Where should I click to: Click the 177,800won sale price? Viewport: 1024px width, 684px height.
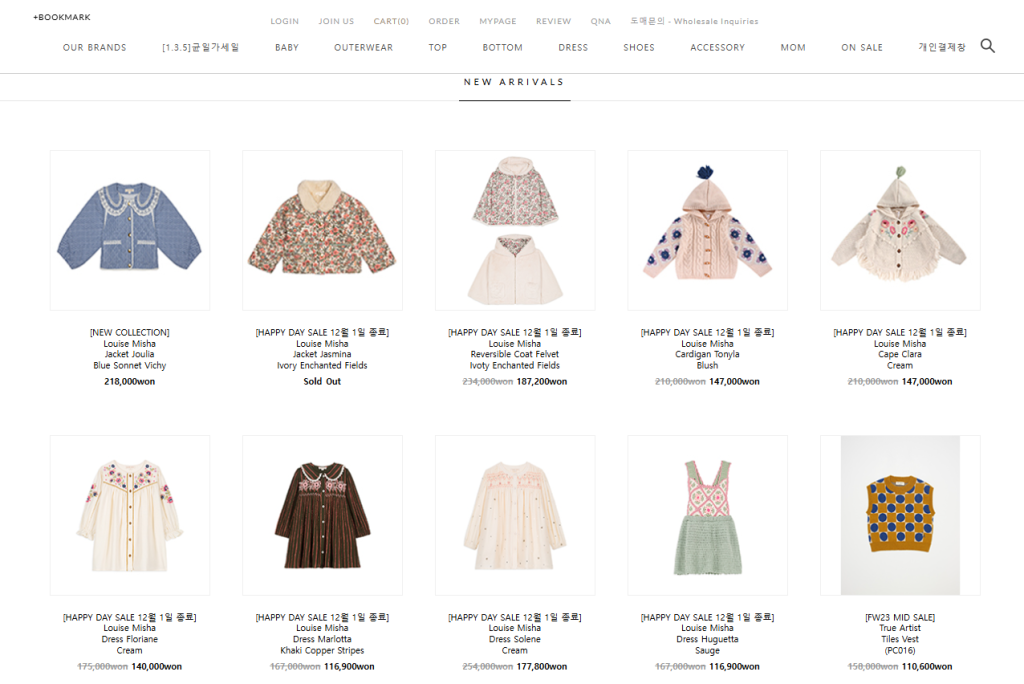point(541,666)
